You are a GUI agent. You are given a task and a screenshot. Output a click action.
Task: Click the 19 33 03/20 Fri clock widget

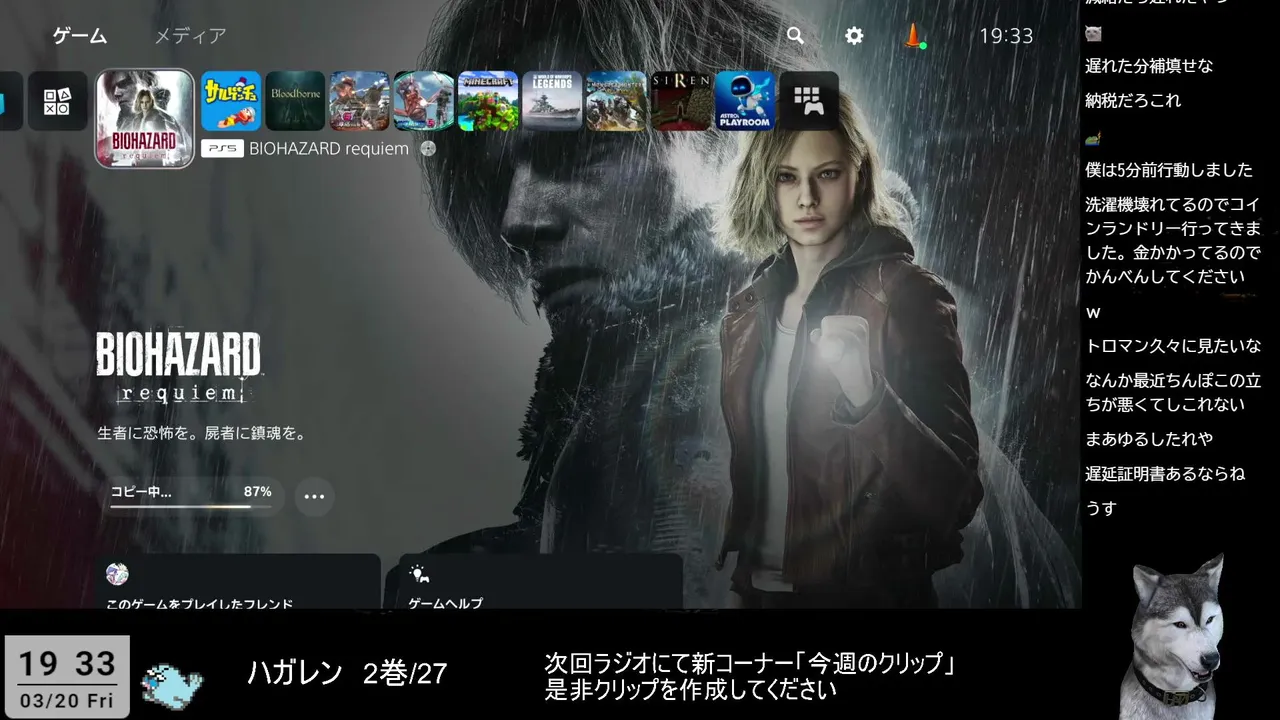point(66,676)
